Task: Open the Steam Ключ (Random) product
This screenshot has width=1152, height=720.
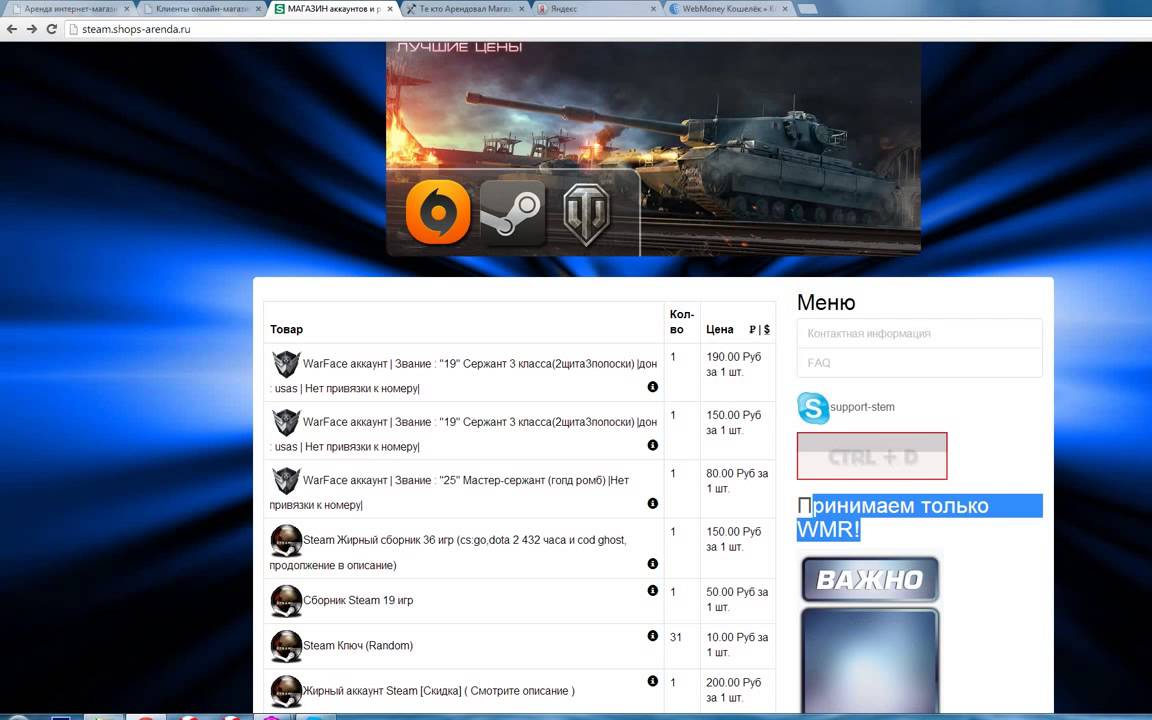Action: pyautogui.click(x=358, y=646)
